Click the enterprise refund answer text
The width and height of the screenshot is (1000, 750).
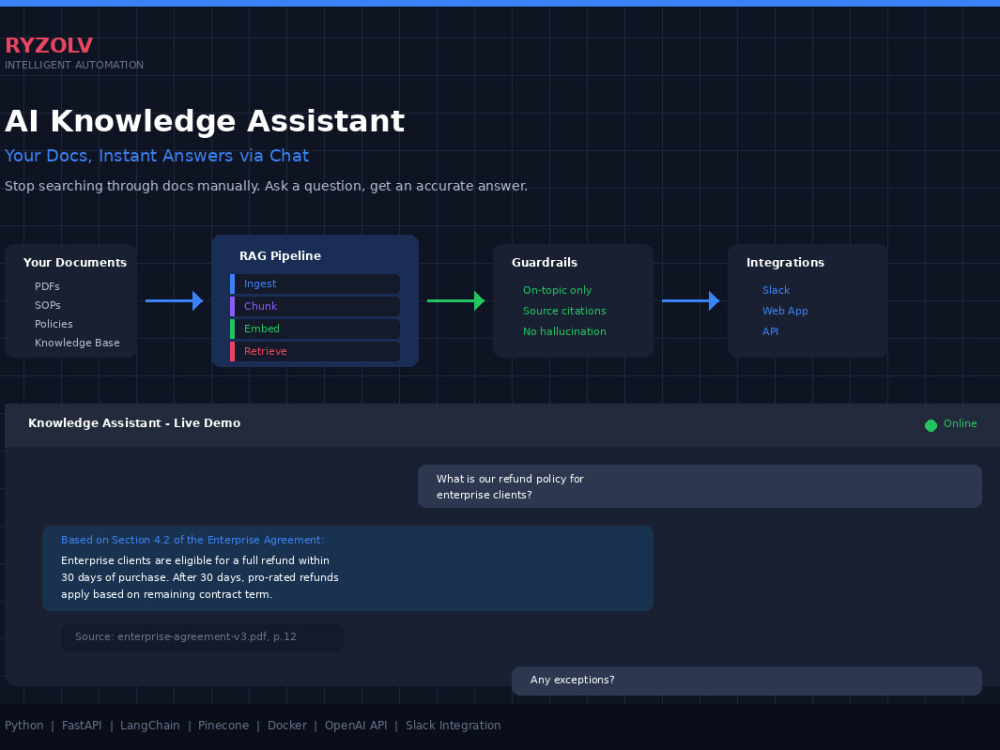tap(200, 577)
